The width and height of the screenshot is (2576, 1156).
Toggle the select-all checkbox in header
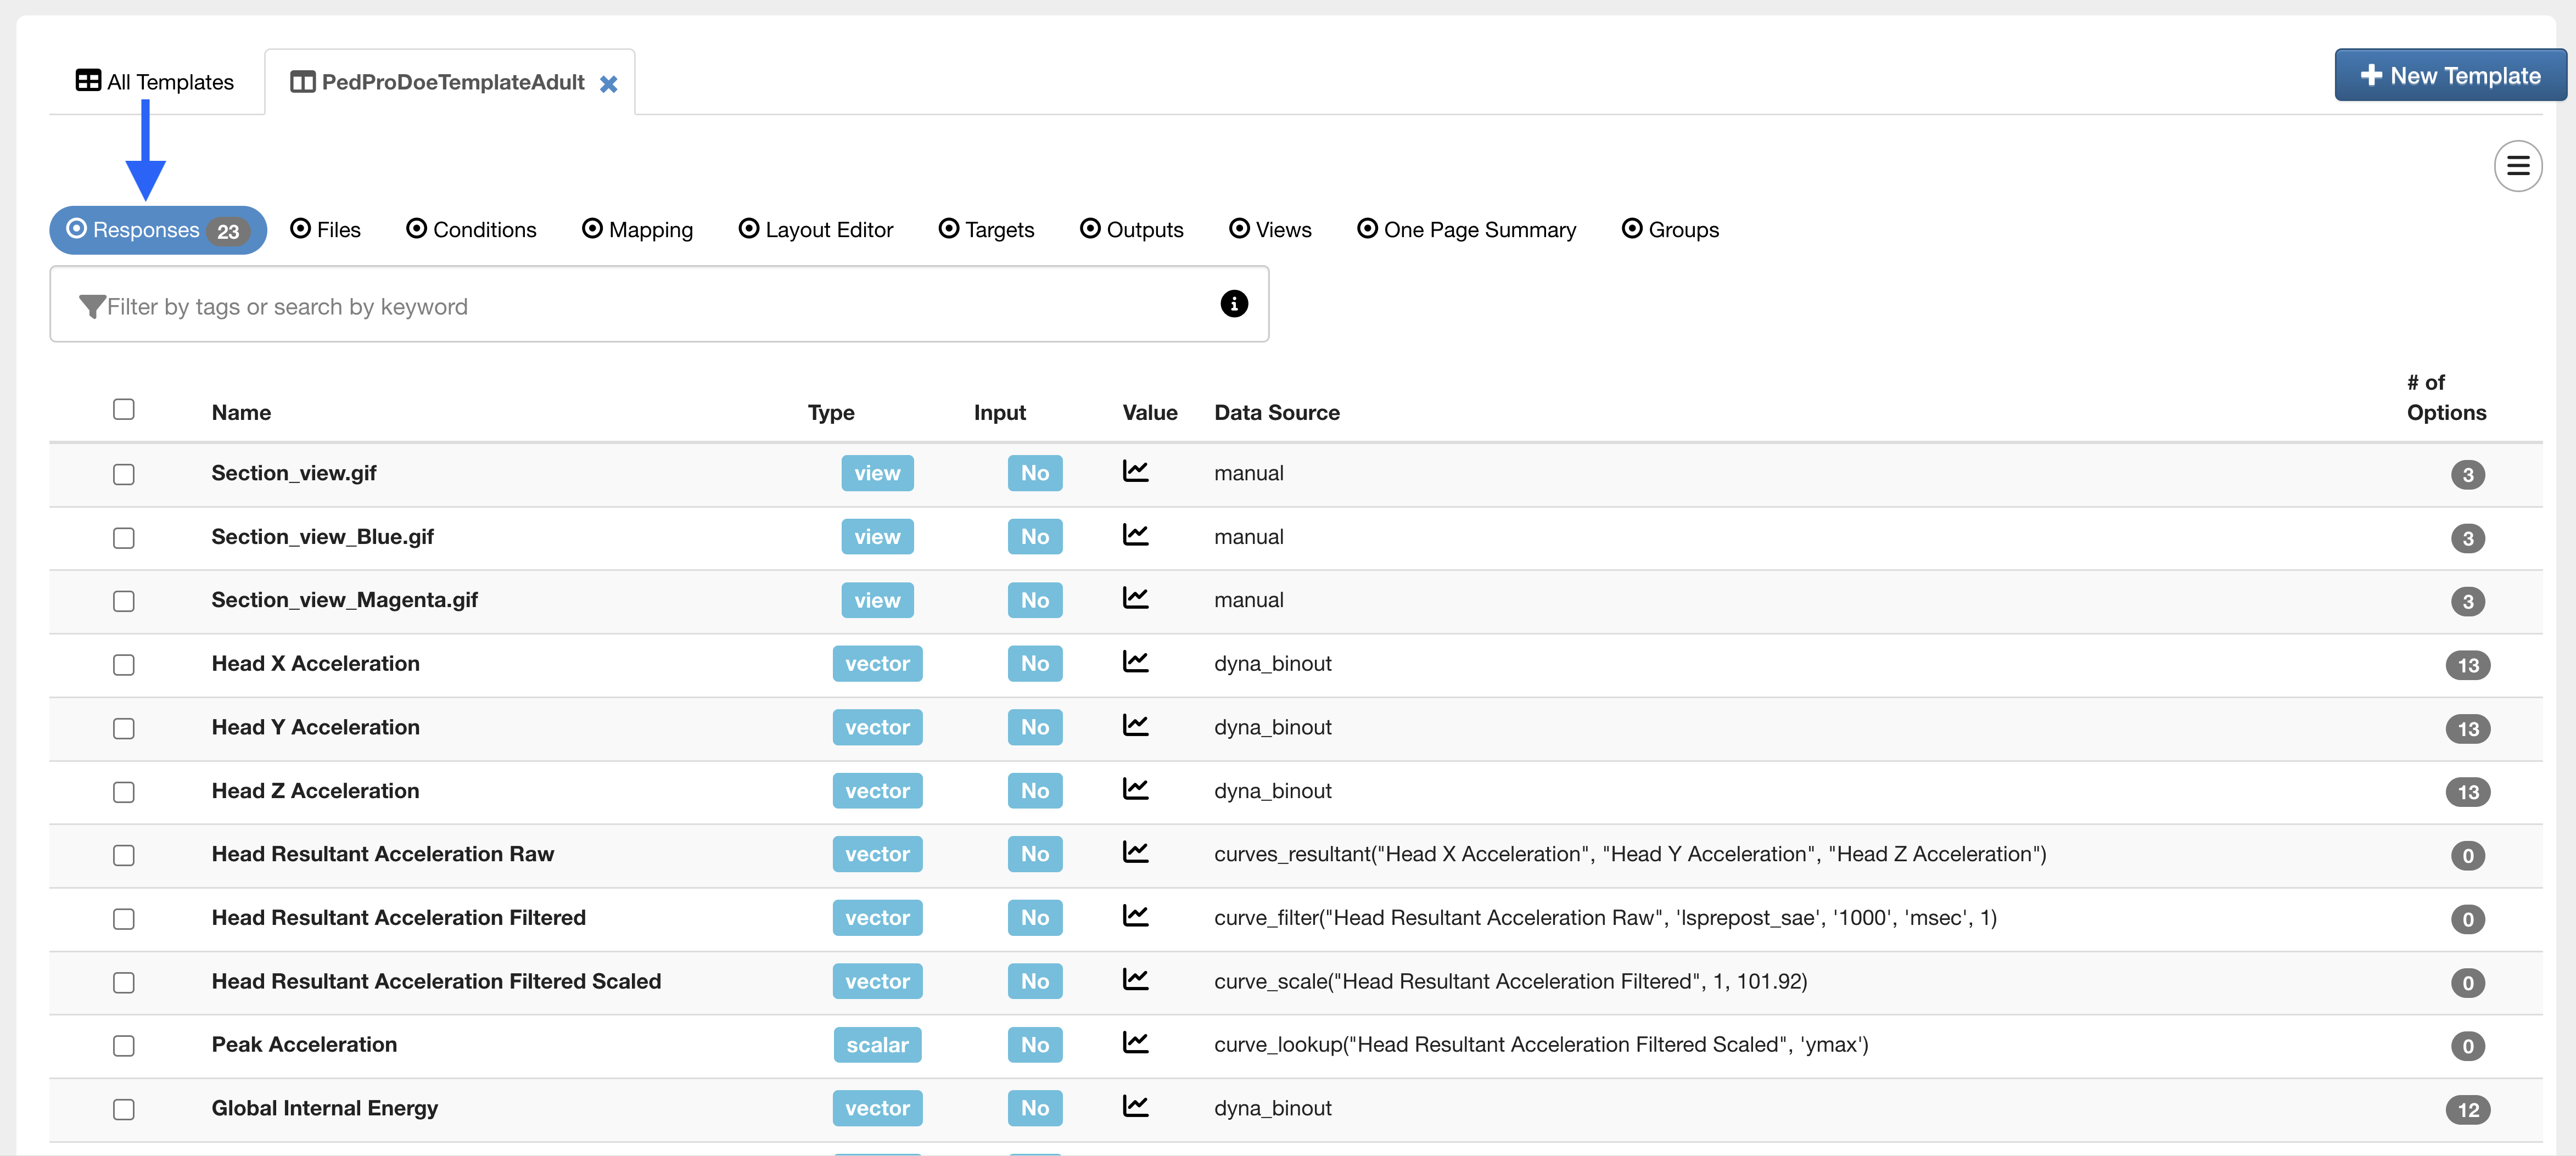124,409
